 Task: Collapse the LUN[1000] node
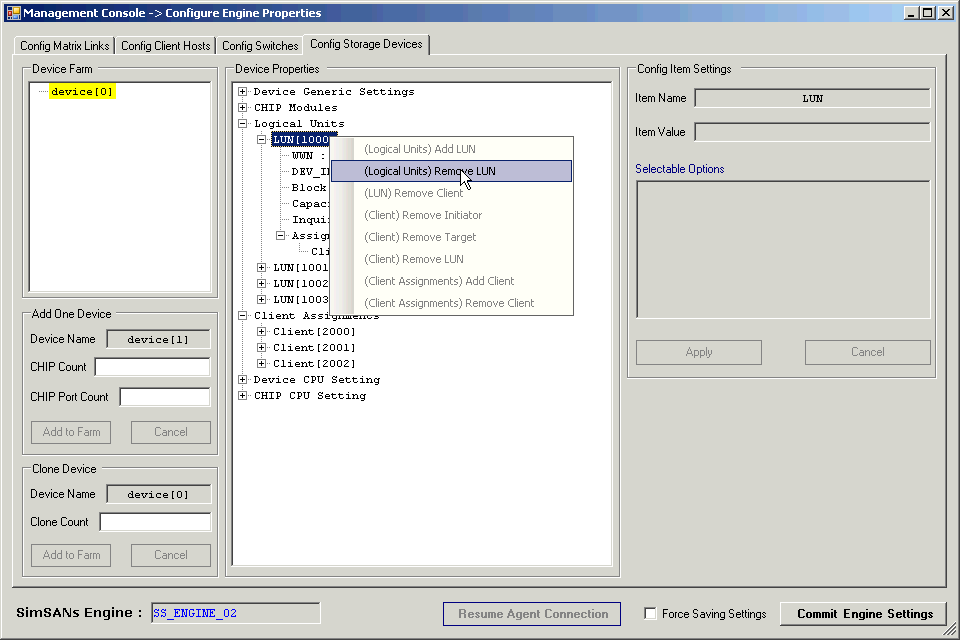(261, 140)
